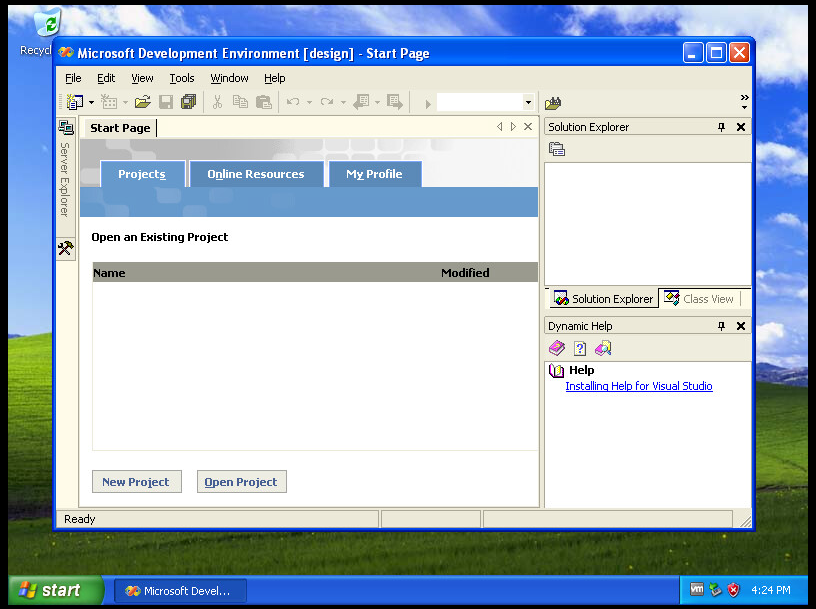Click the Microsoft Devel... taskbar button
The image size is (816, 609).
180,591
